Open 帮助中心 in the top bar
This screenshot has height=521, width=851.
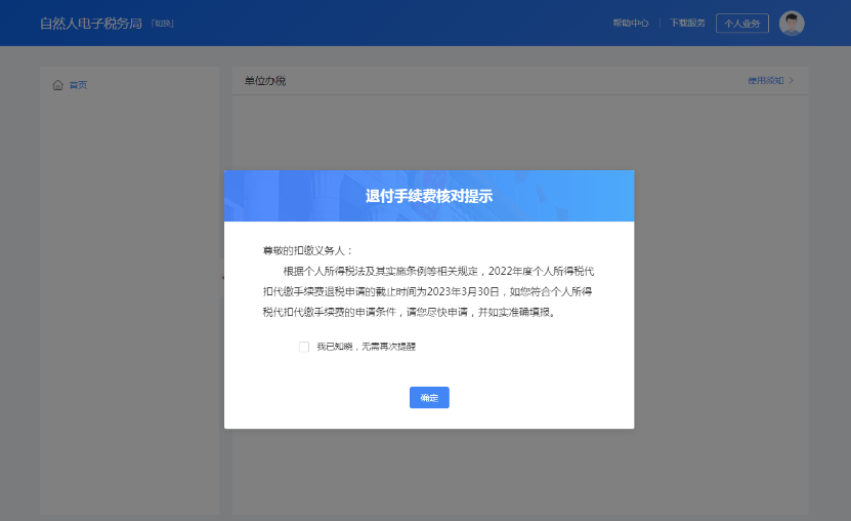tap(630, 23)
